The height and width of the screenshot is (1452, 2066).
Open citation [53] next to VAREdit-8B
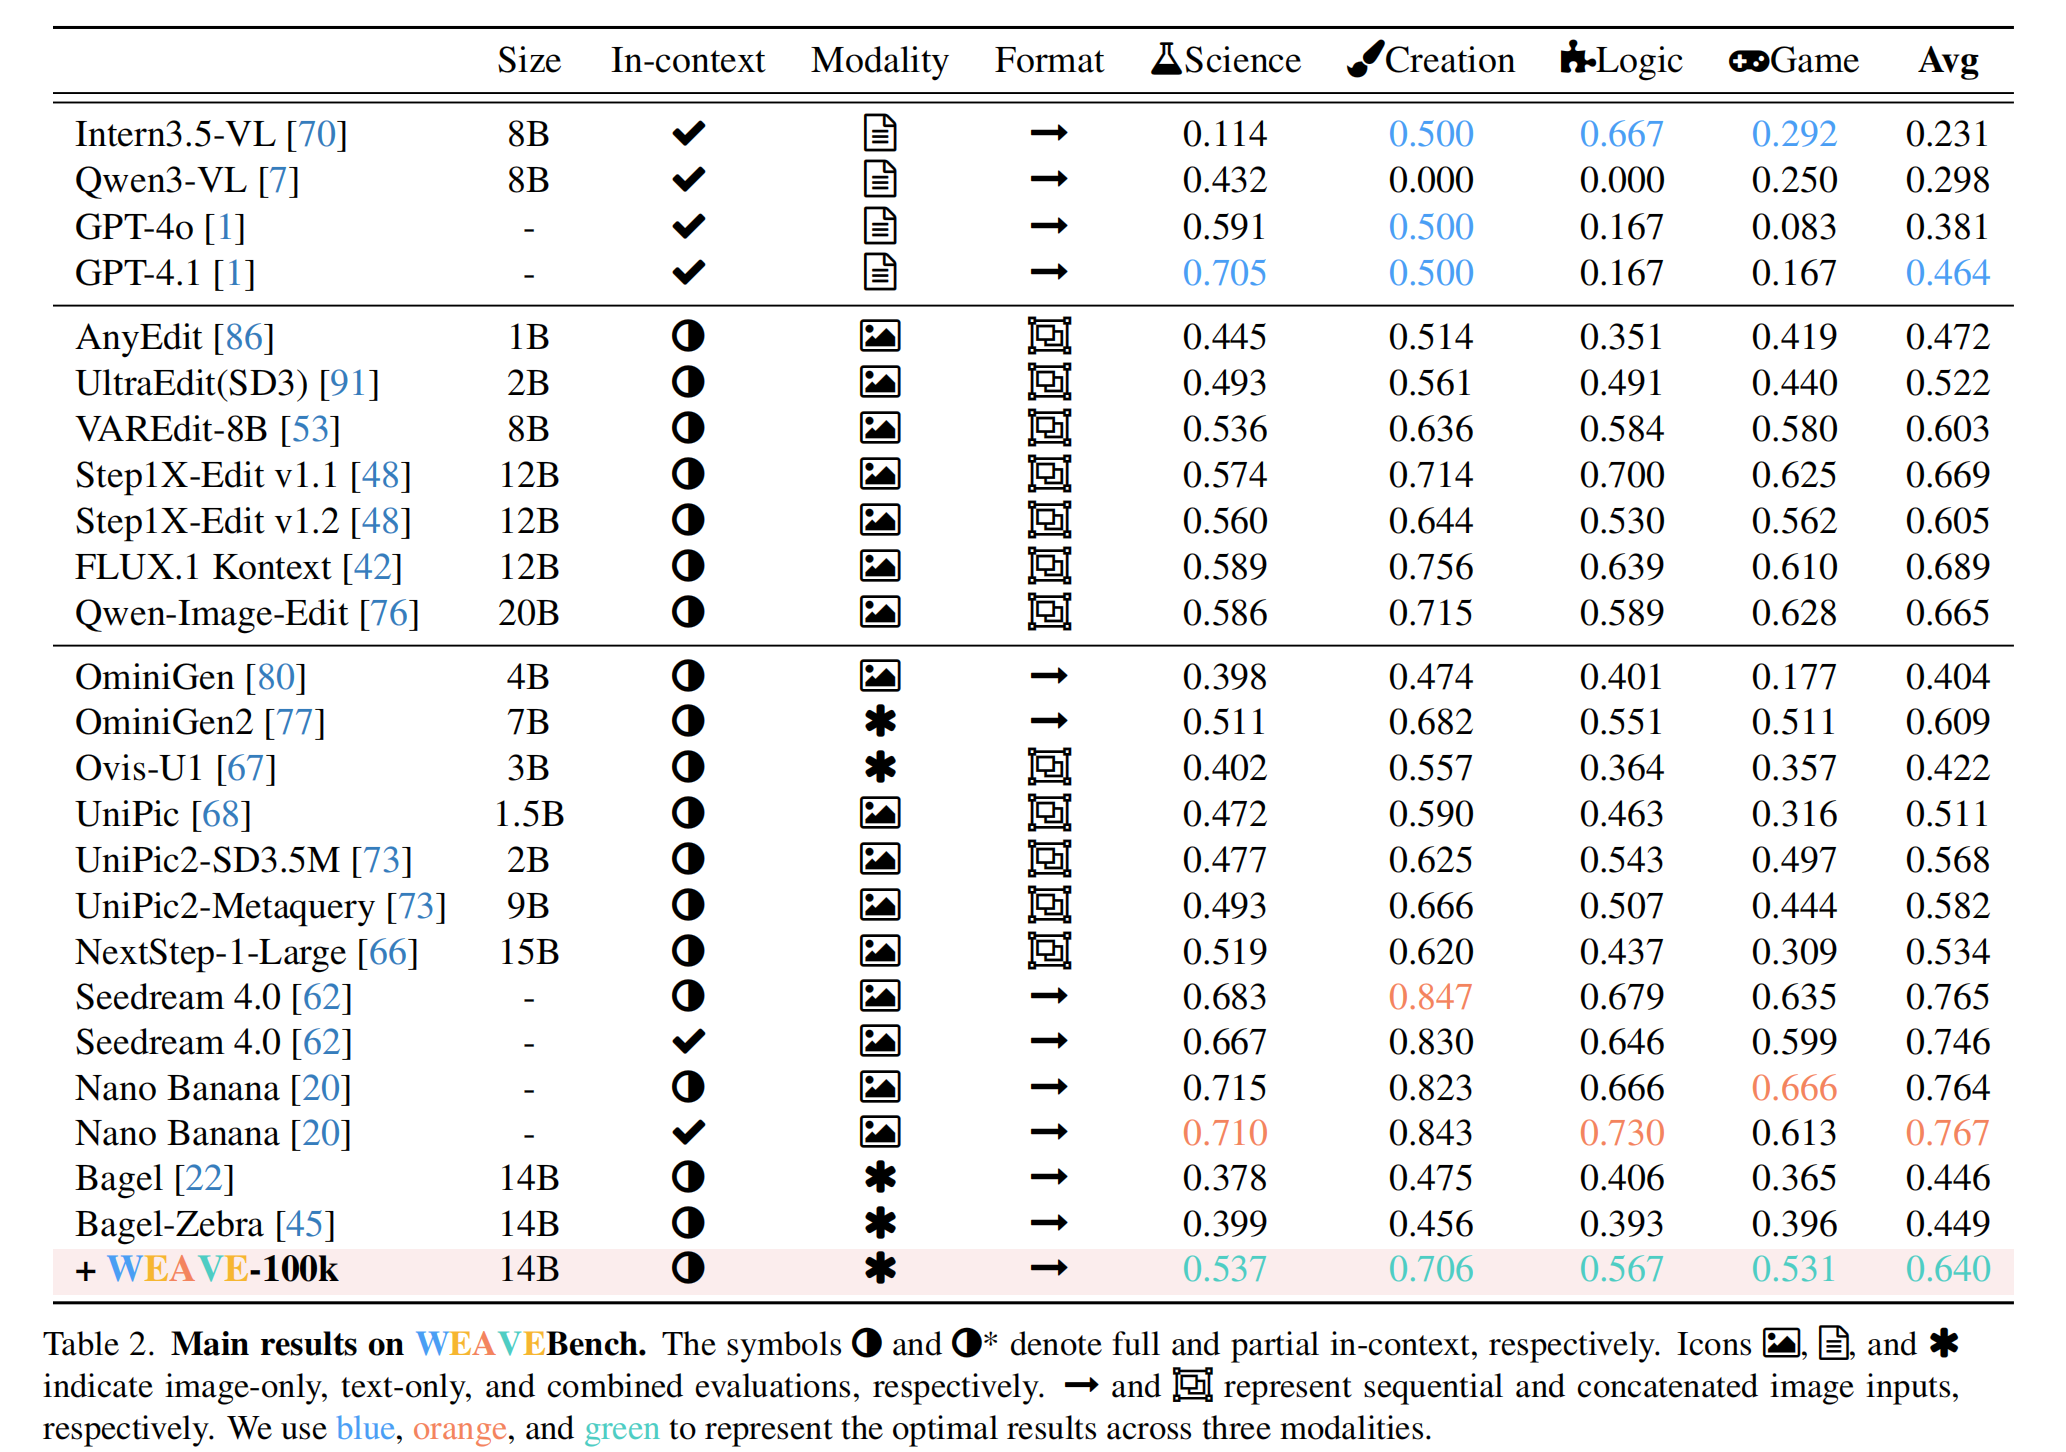pos(310,429)
